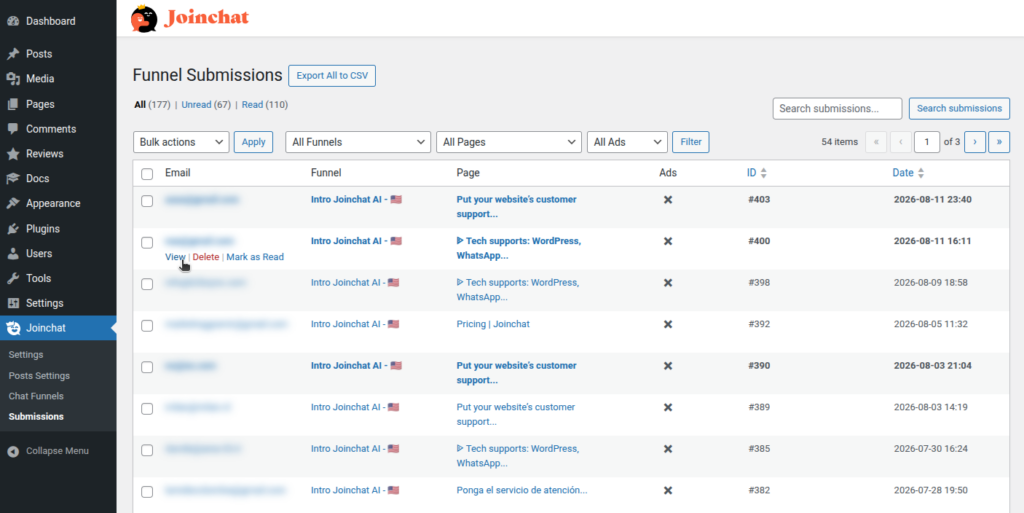1024x513 pixels.
Task: Click the Collapse Menu arrow icon
Action: (x=13, y=451)
